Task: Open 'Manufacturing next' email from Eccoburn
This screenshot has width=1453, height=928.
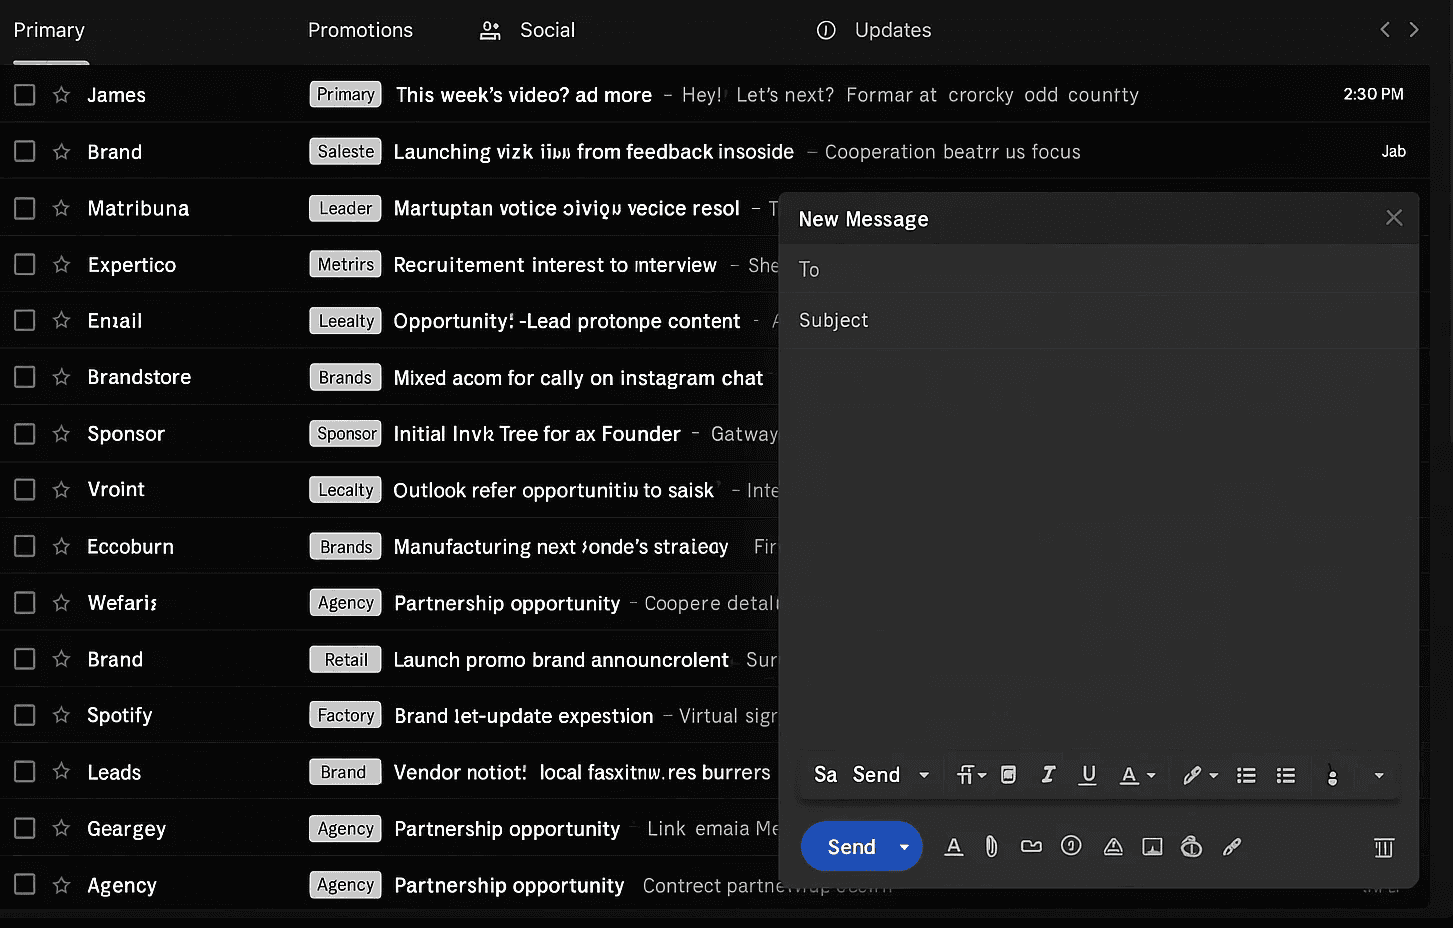Action: 561,547
